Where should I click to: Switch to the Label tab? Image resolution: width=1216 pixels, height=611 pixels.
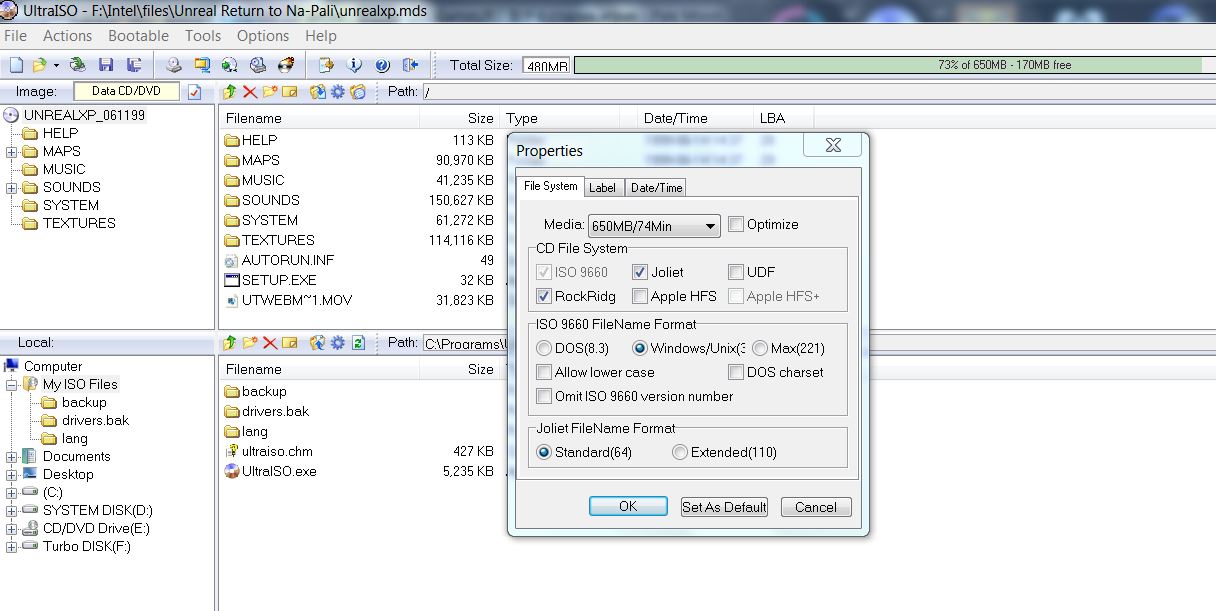(602, 187)
